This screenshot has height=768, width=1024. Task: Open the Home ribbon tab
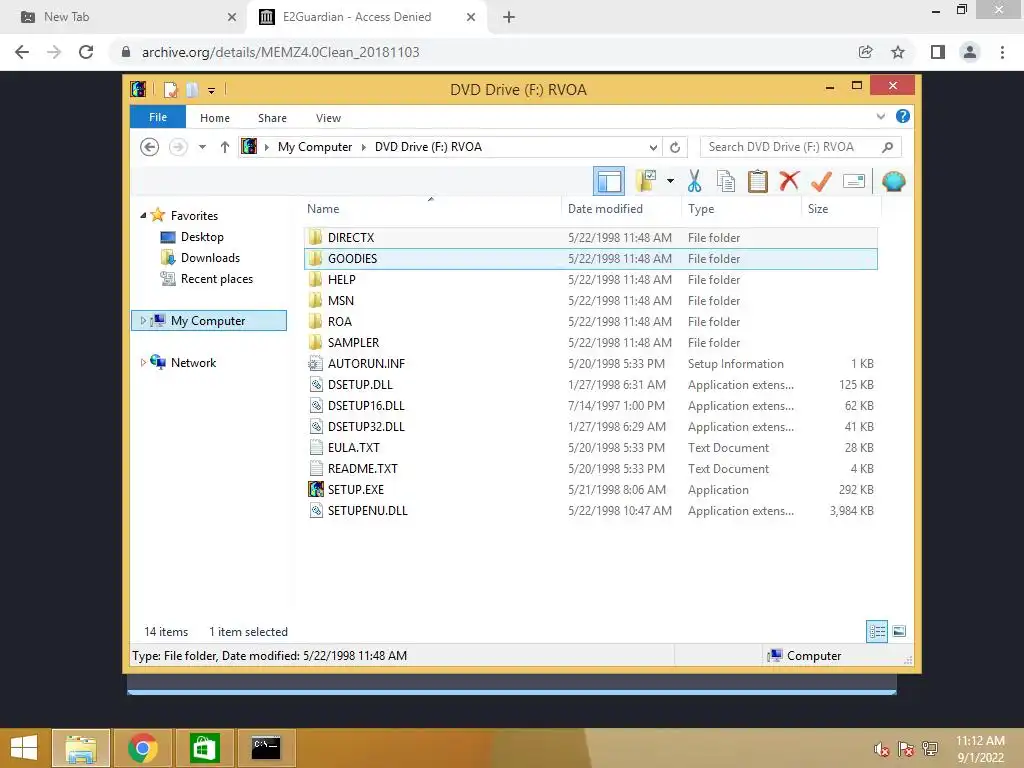click(215, 118)
